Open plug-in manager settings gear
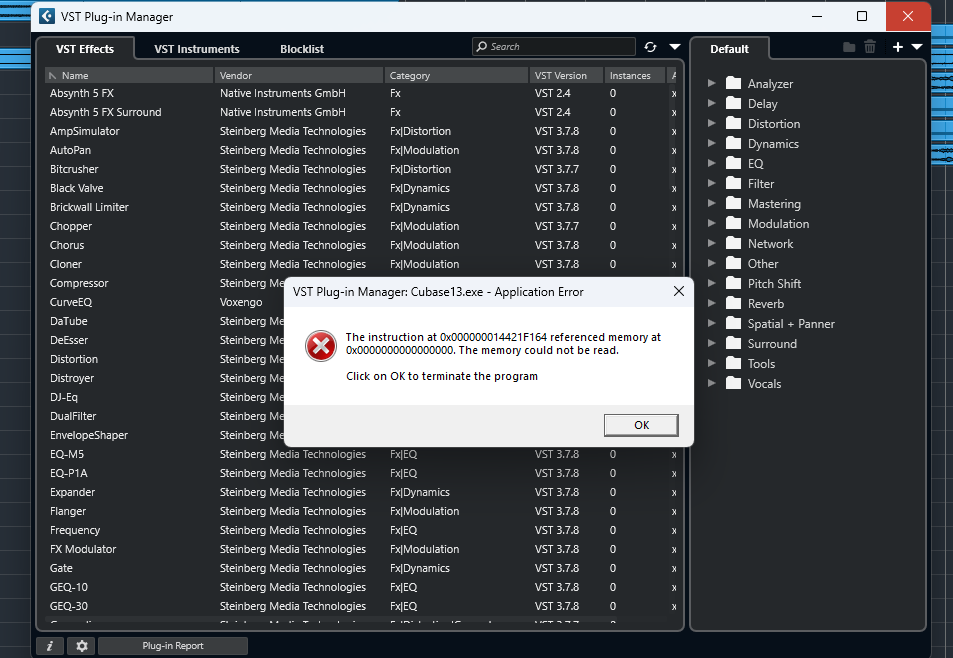The width and height of the screenshot is (953, 658). coord(81,646)
